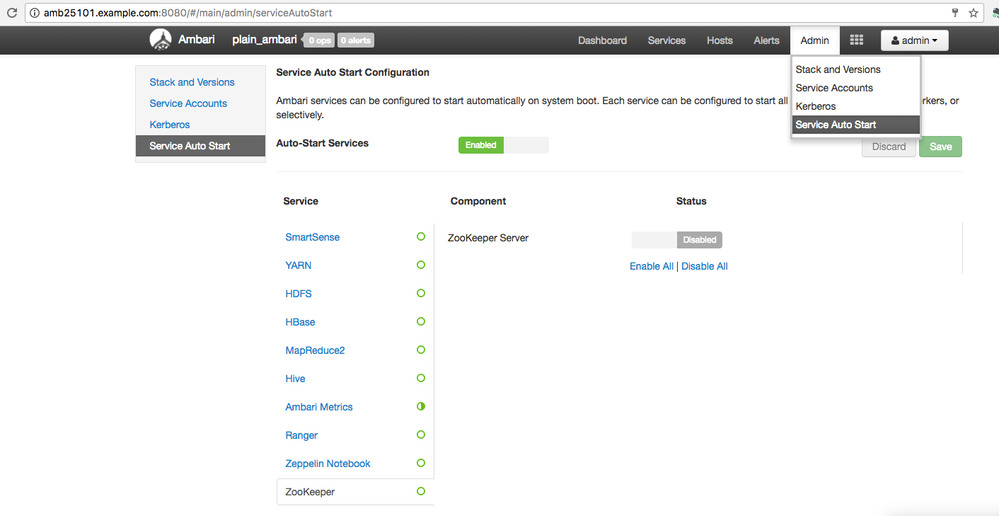Click the Disable All link

(x=705, y=266)
